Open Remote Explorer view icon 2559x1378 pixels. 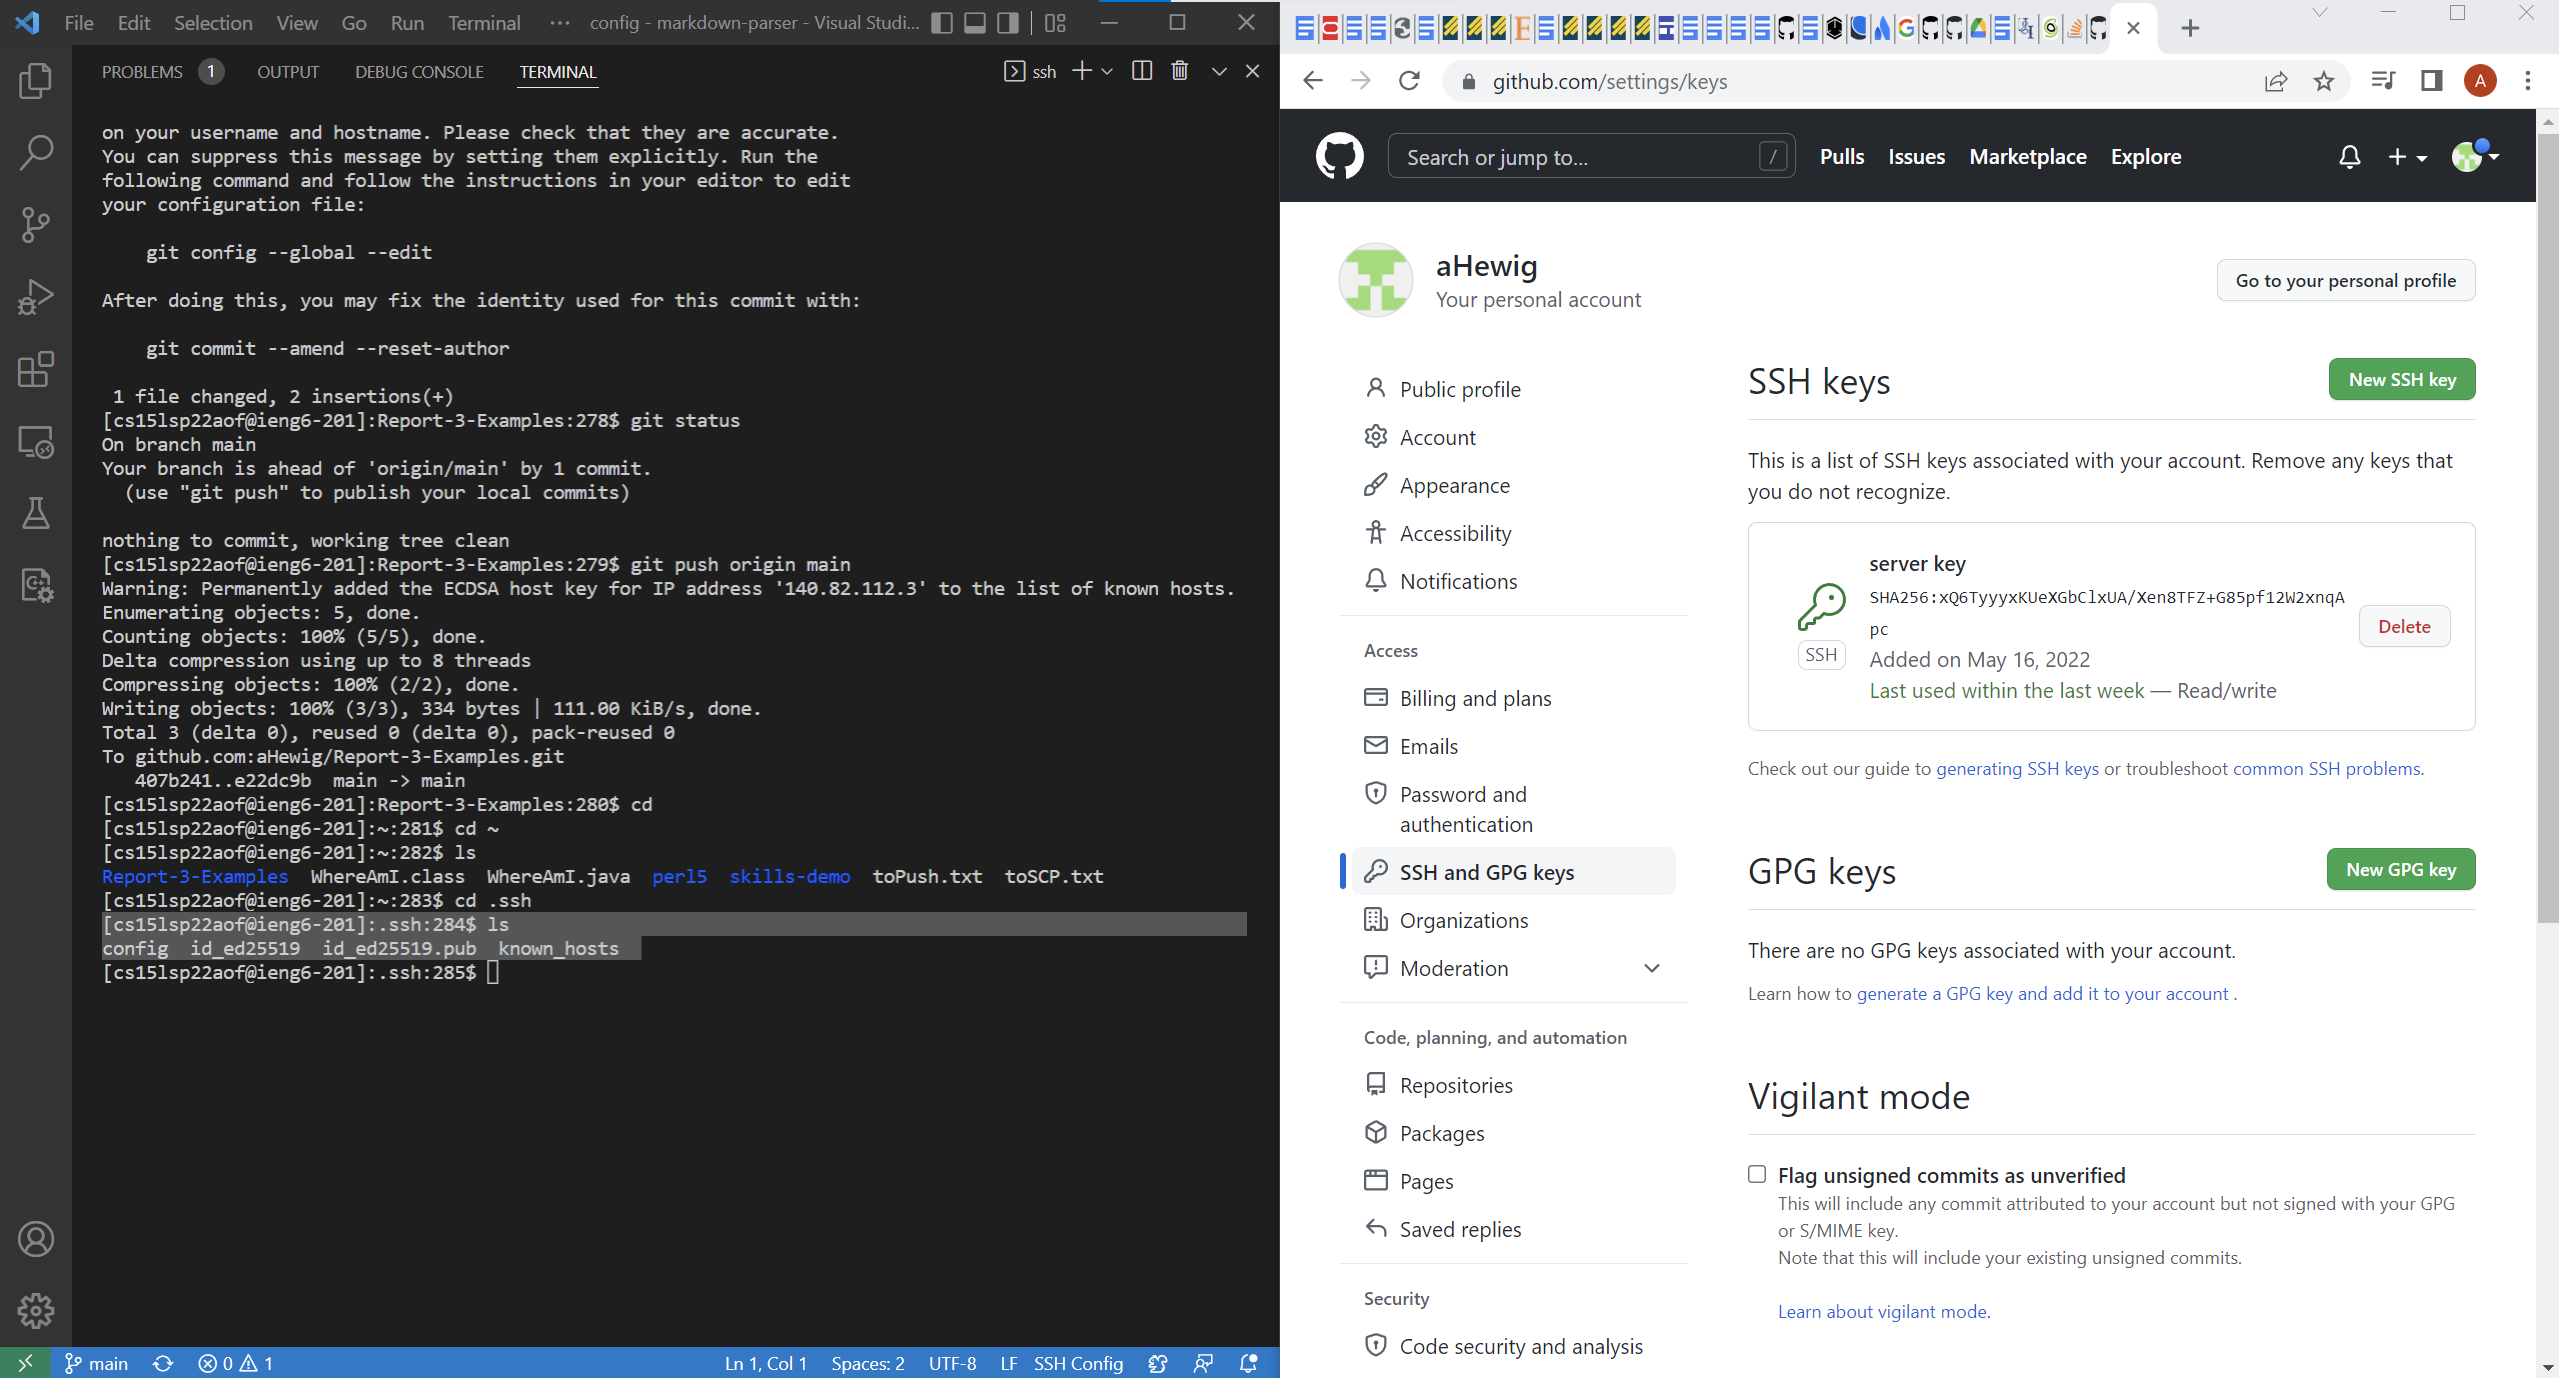coord(36,441)
